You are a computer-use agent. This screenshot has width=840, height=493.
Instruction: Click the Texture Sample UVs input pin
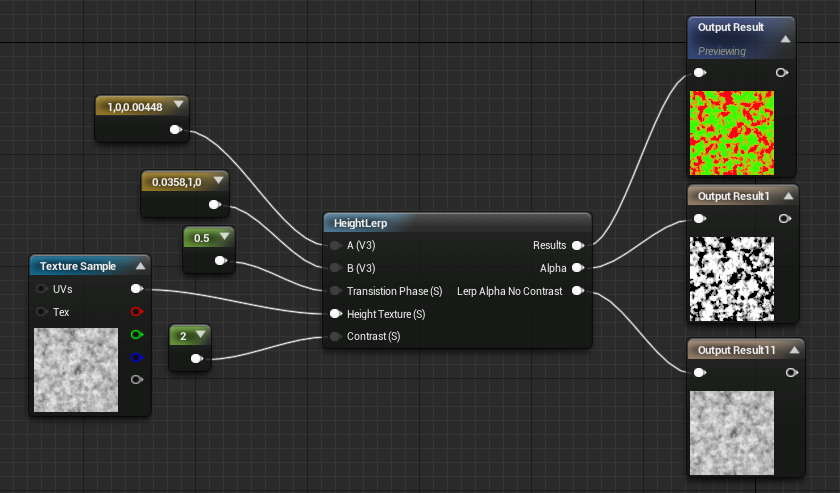(42, 289)
